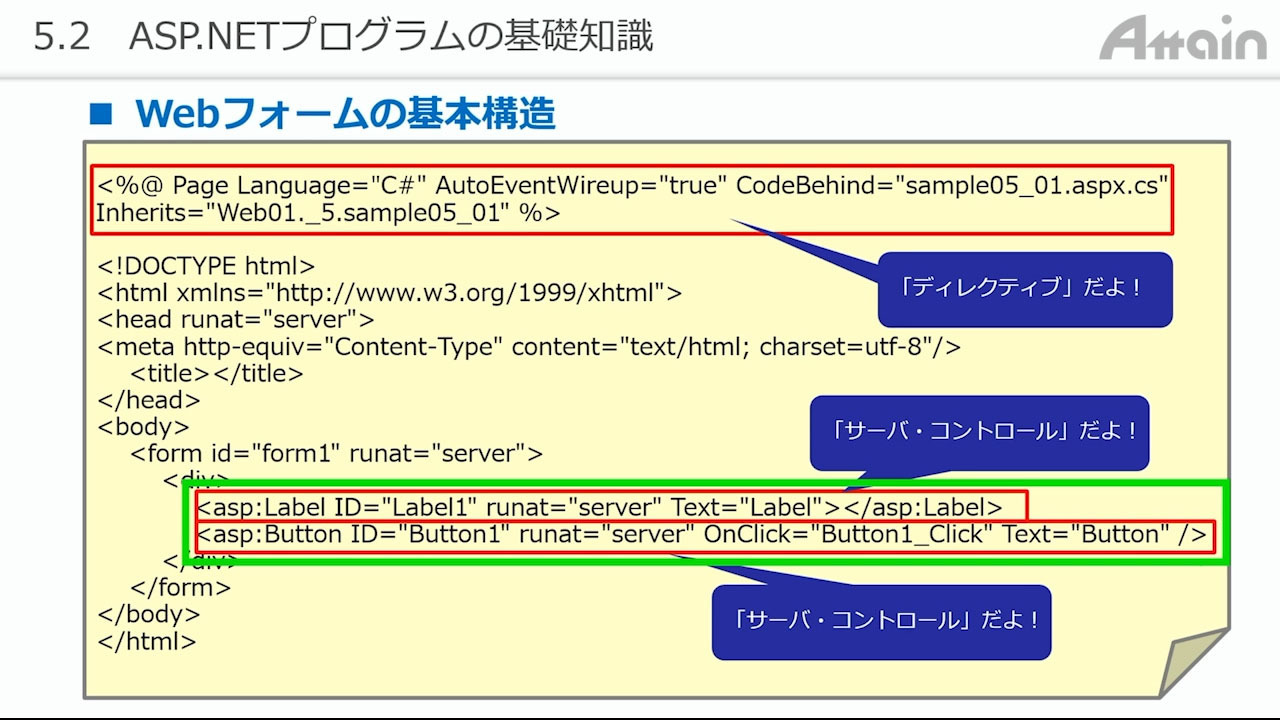Click the サーバ・コントロール callout pointing at the asp:Label line

pyautogui.click(x=979, y=433)
